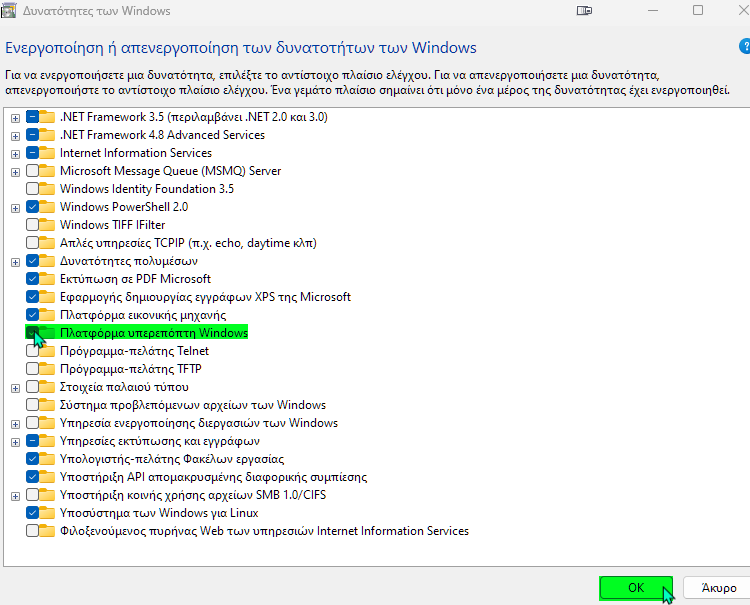Image resolution: width=750 pixels, height=605 pixels.
Task: Select the Εφαρμογής δημιουργίας εγγράφων XPS label
Action: [205, 297]
